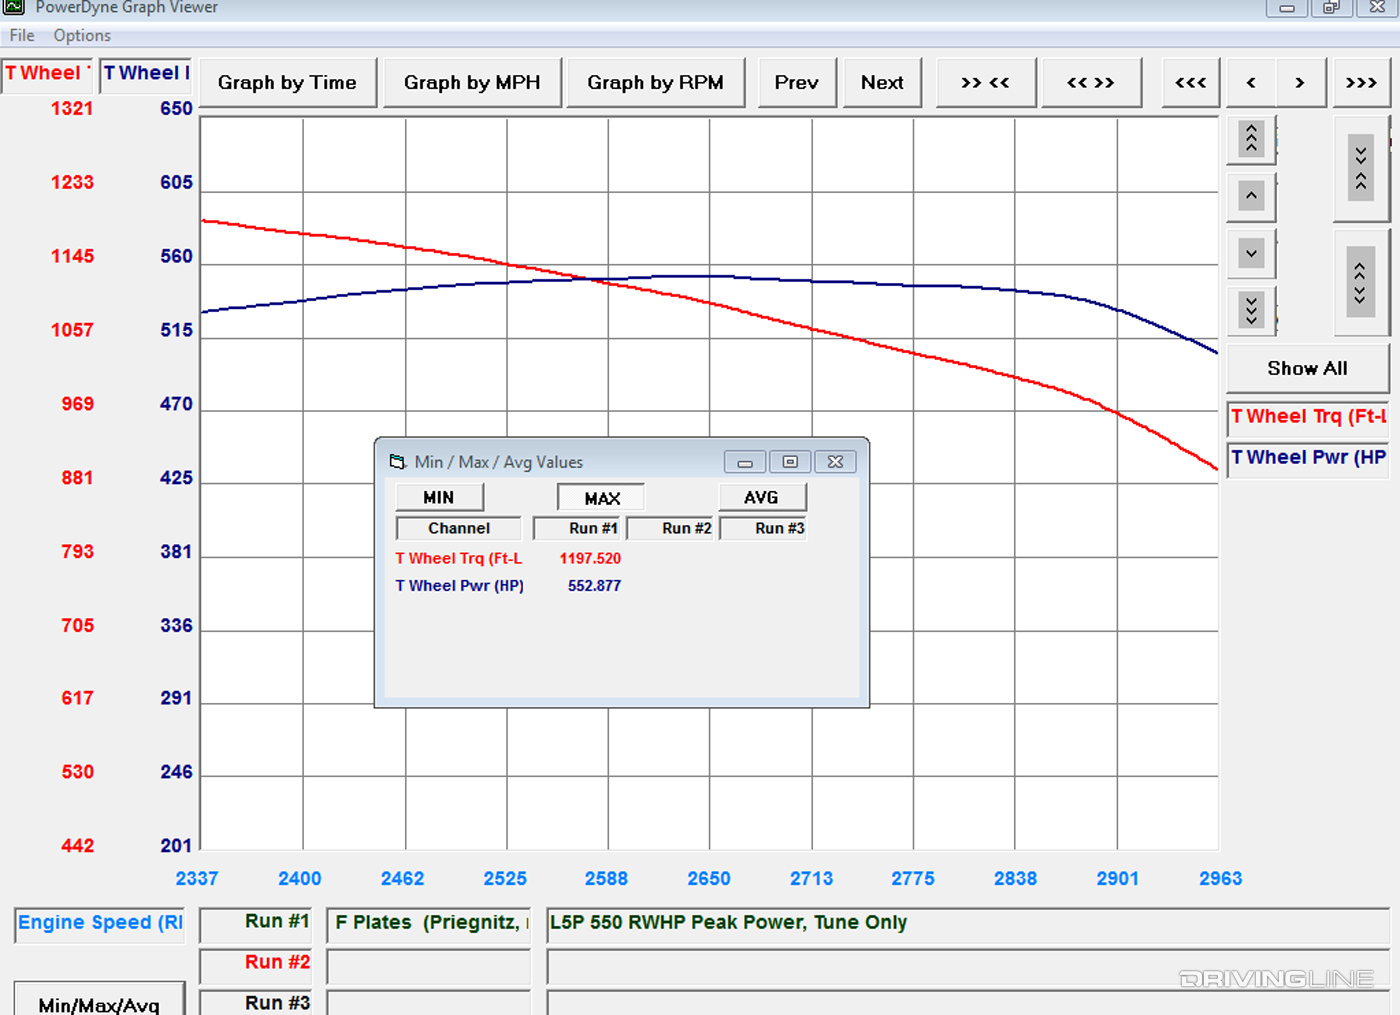Click the double down-chevron axis scale icon
The height and width of the screenshot is (1015, 1400).
click(1250, 310)
